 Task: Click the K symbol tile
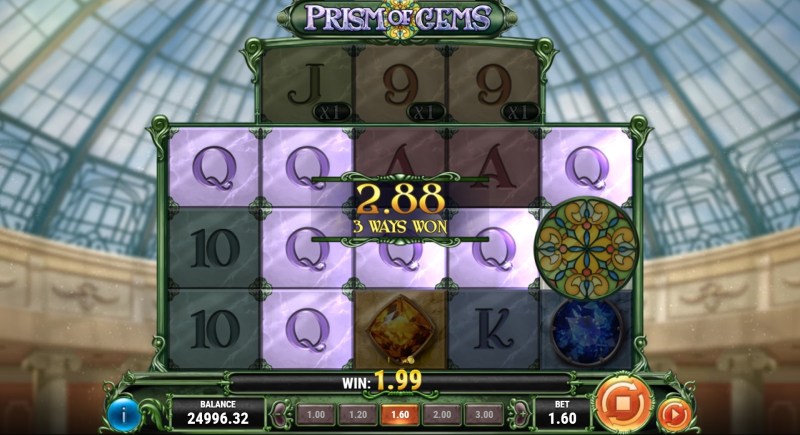tap(493, 329)
